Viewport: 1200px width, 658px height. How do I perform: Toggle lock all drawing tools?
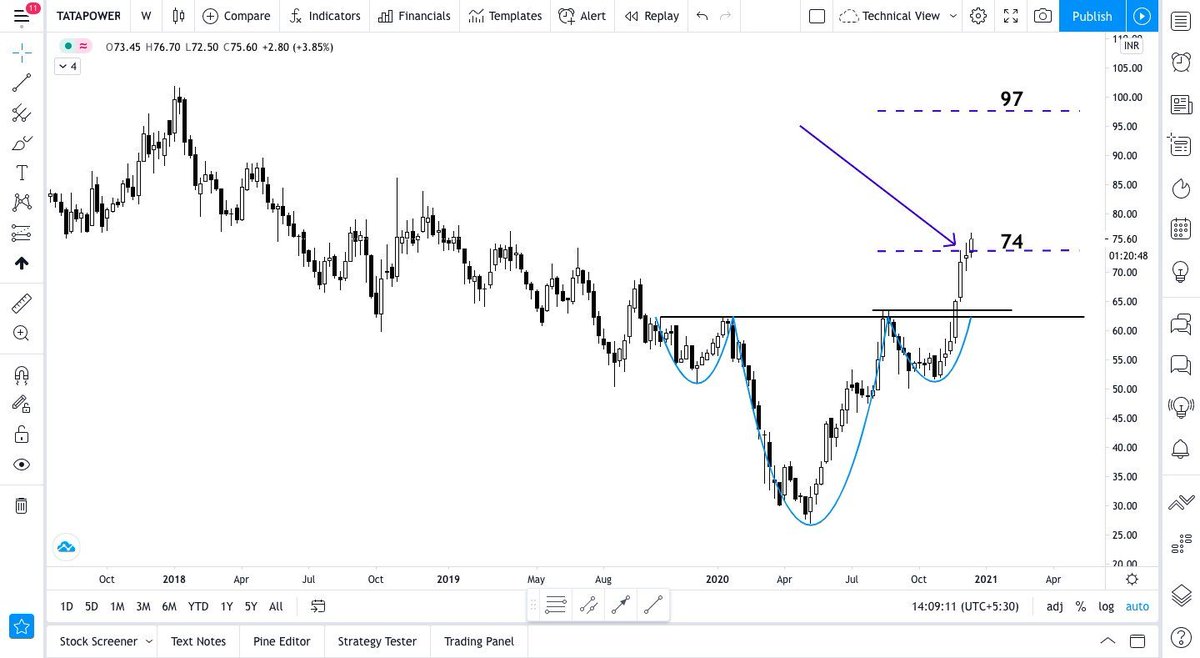point(21,435)
